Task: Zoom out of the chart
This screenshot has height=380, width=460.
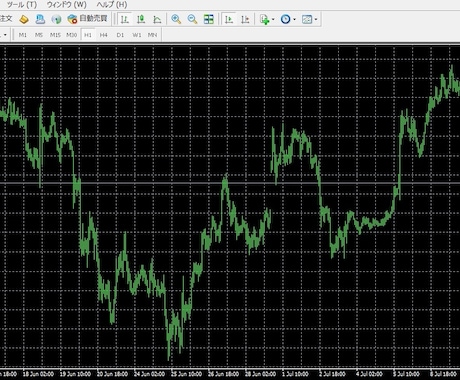Action: tap(192, 19)
